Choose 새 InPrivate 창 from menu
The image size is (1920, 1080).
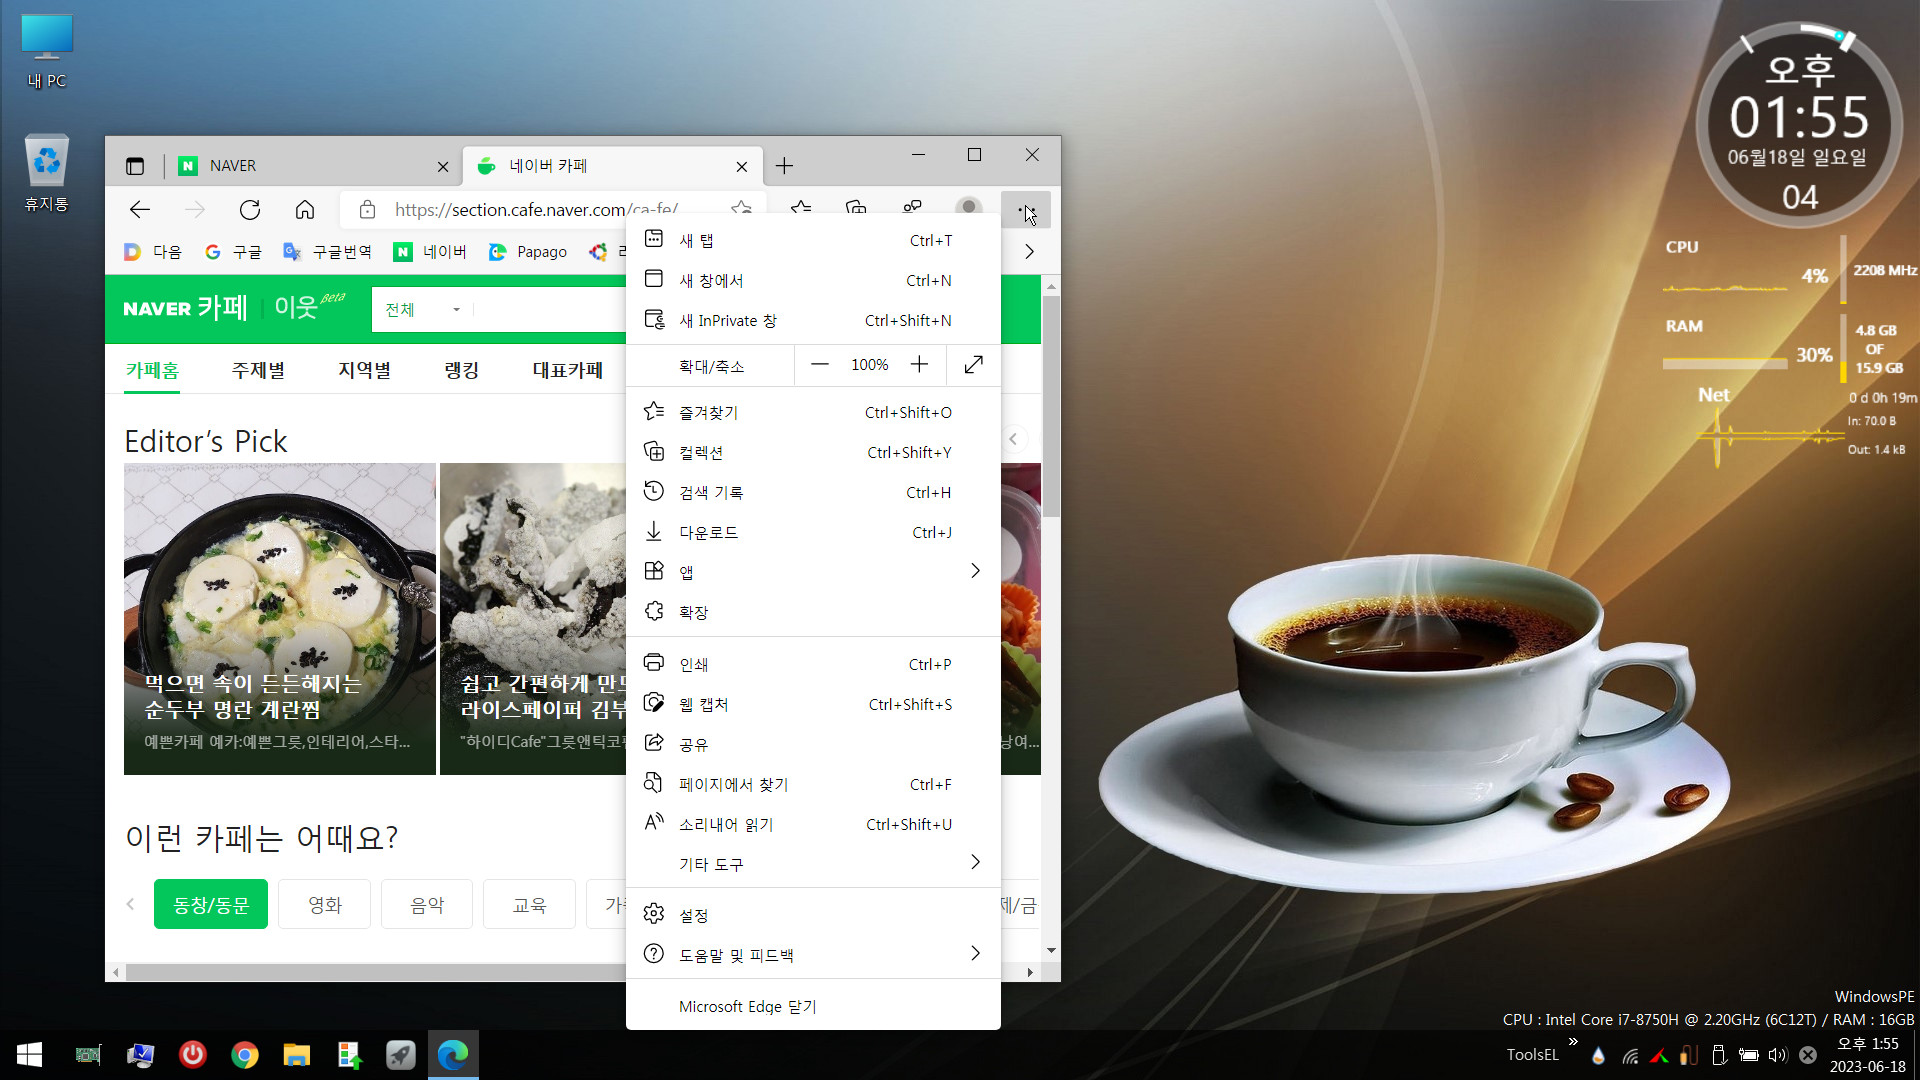click(x=813, y=320)
